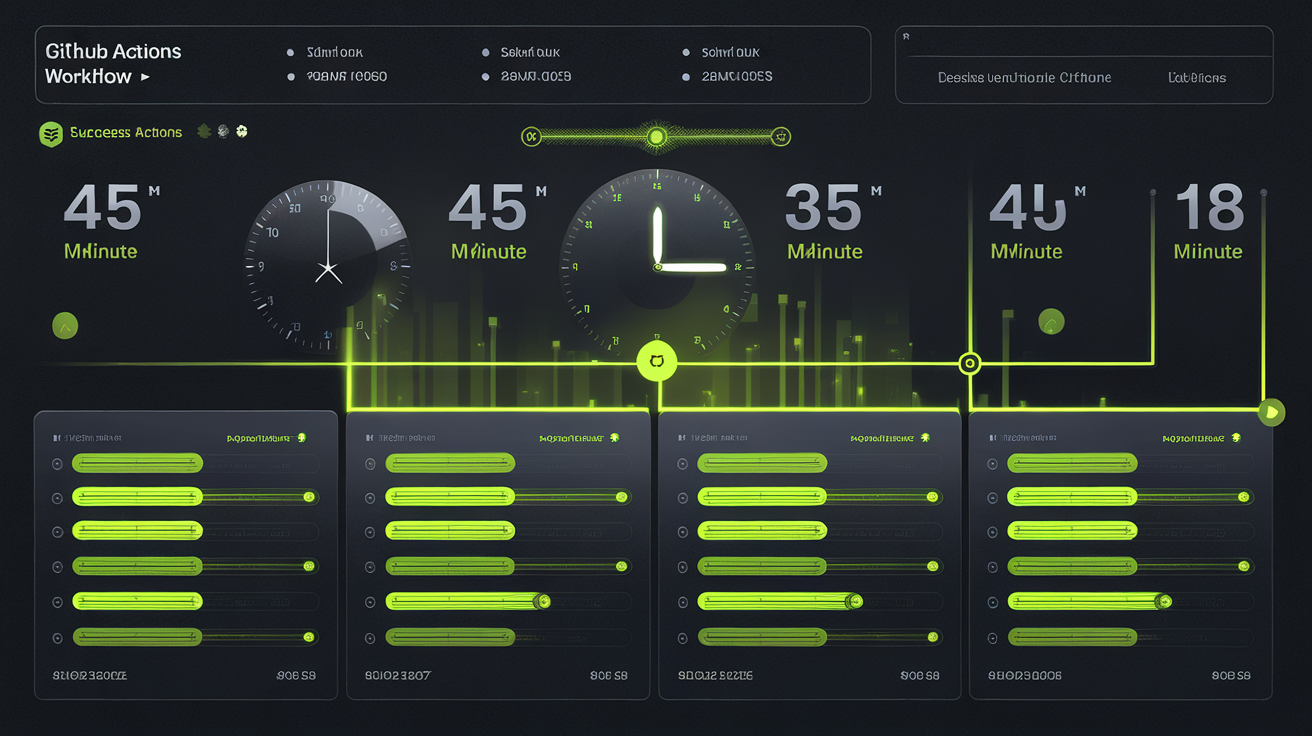Select the third row radio in the fourth panel

[993, 532]
